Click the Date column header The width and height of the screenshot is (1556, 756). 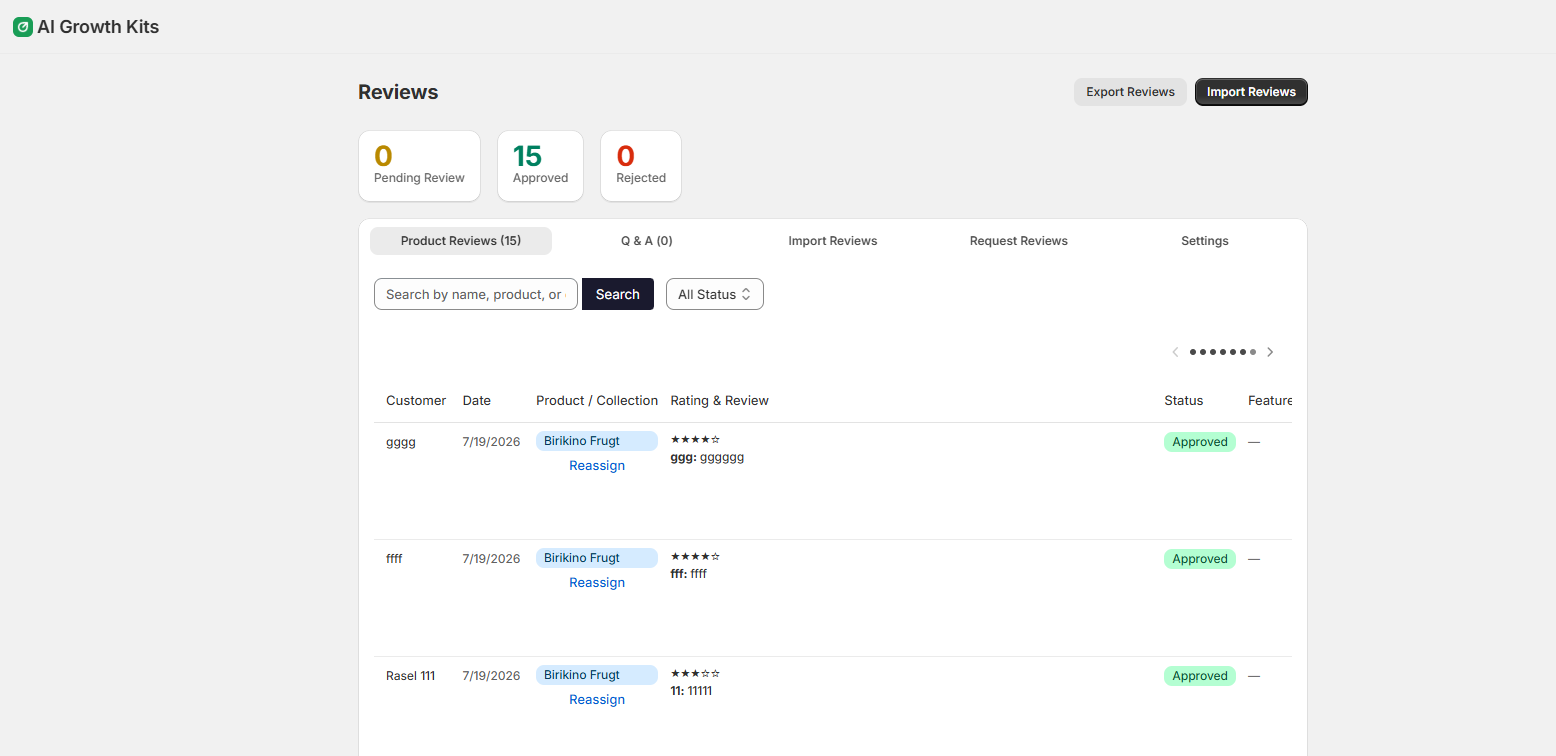pyautogui.click(x=477, y=401)
